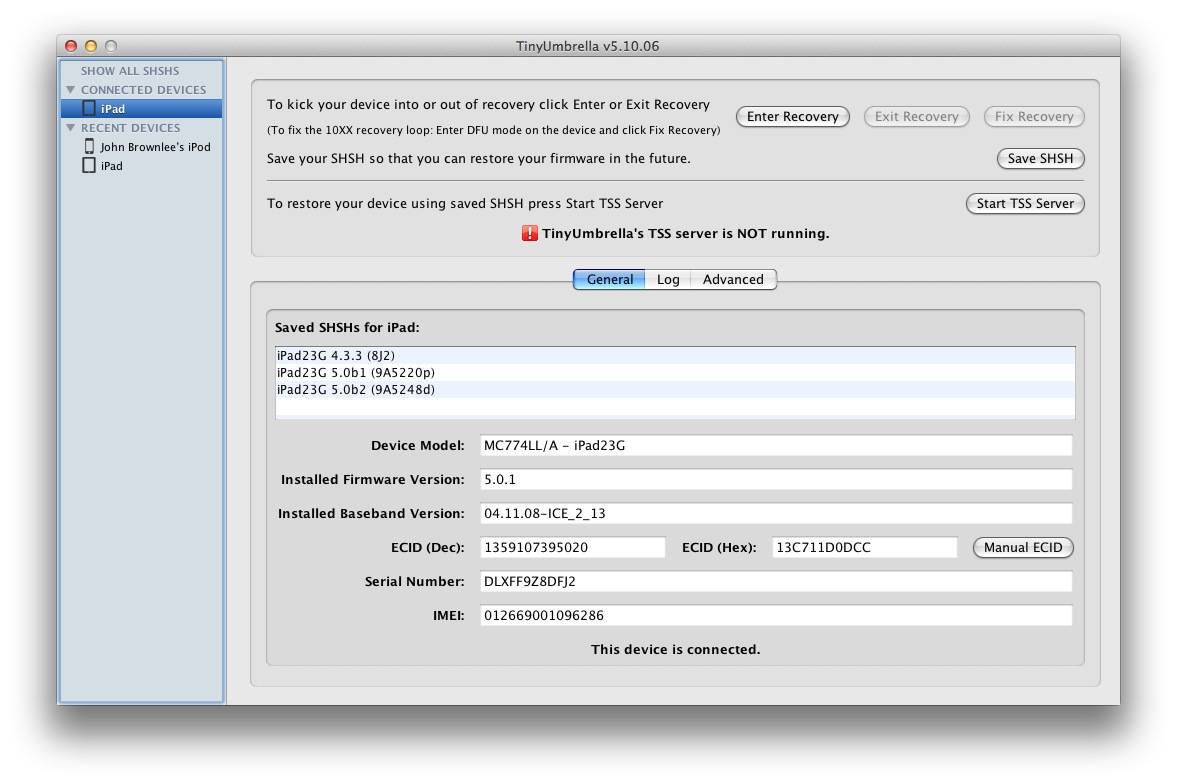Collapse the Recent Devices section
The height and width of the screenshot is (784, 1177).
(71, 128)
